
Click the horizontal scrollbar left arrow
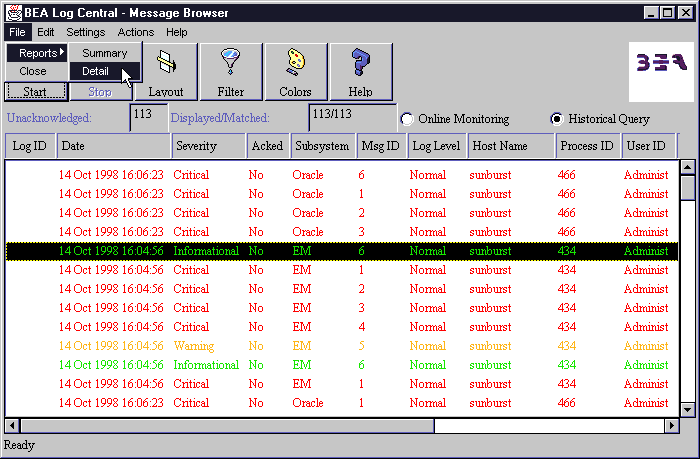click(12, 426)
